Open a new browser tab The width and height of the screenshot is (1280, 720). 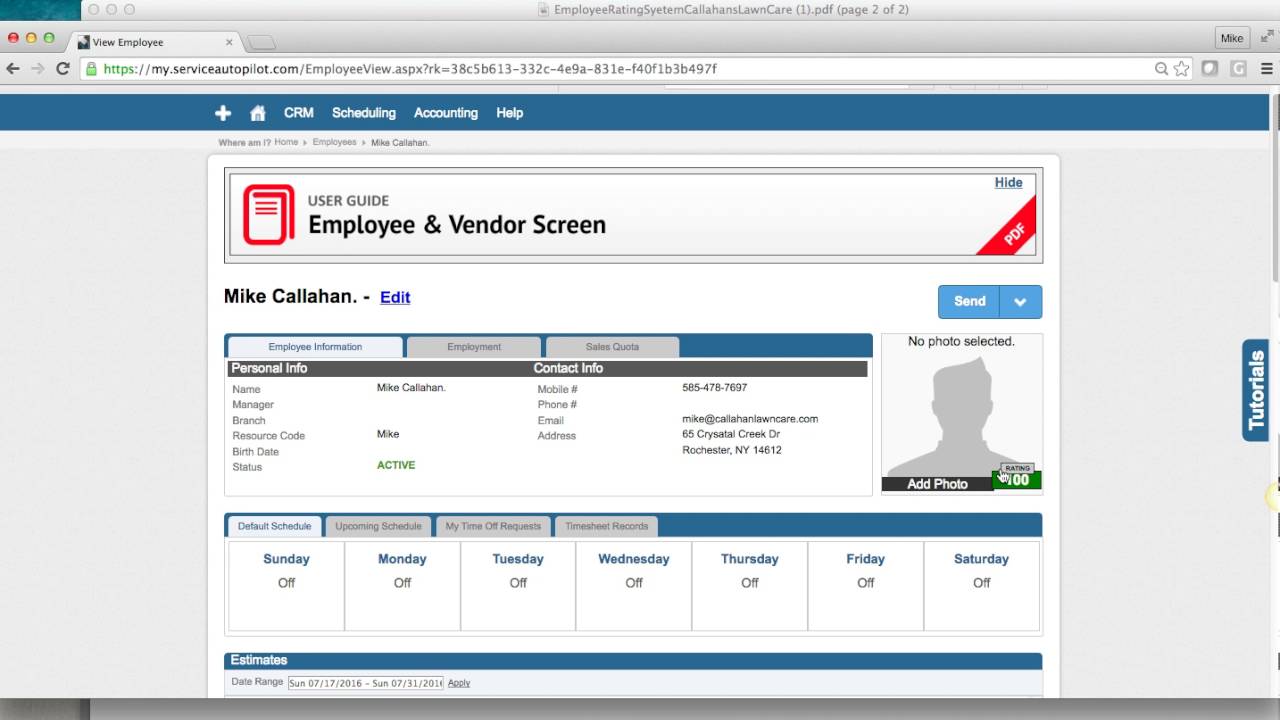coord(261,42)
